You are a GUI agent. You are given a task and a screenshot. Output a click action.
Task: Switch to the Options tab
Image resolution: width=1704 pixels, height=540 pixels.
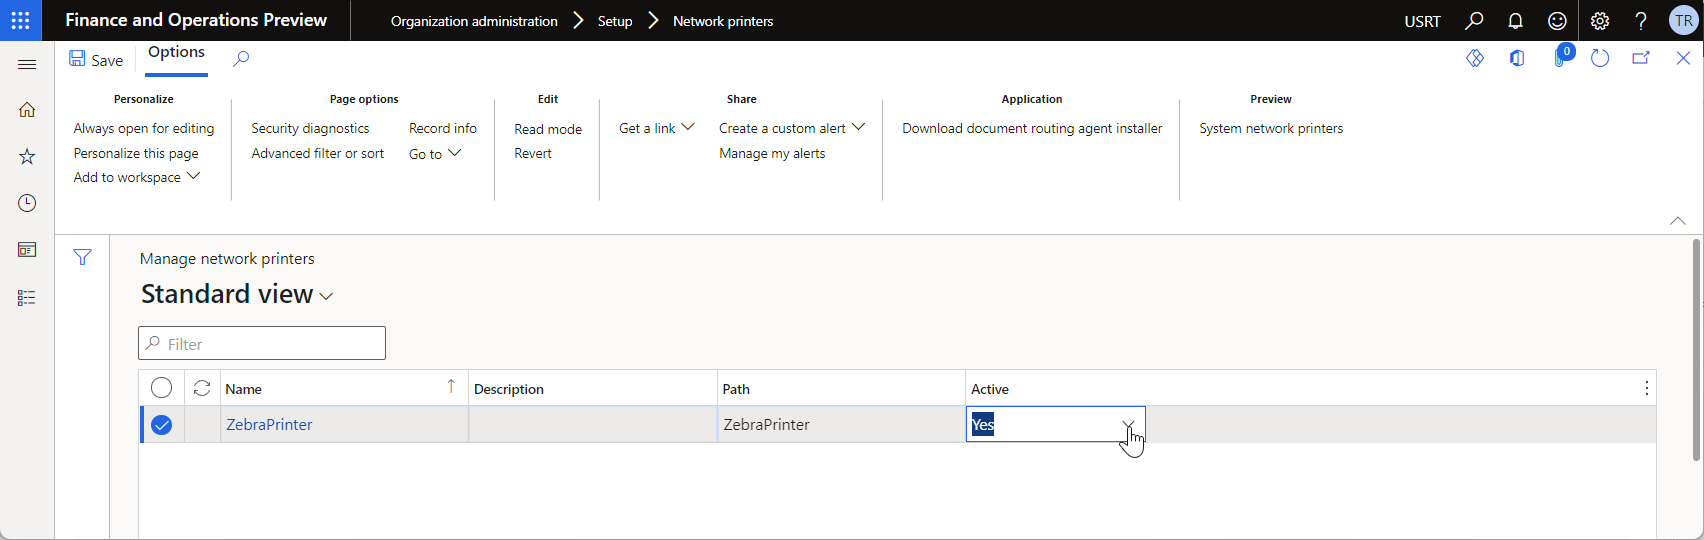click(176, 52)
